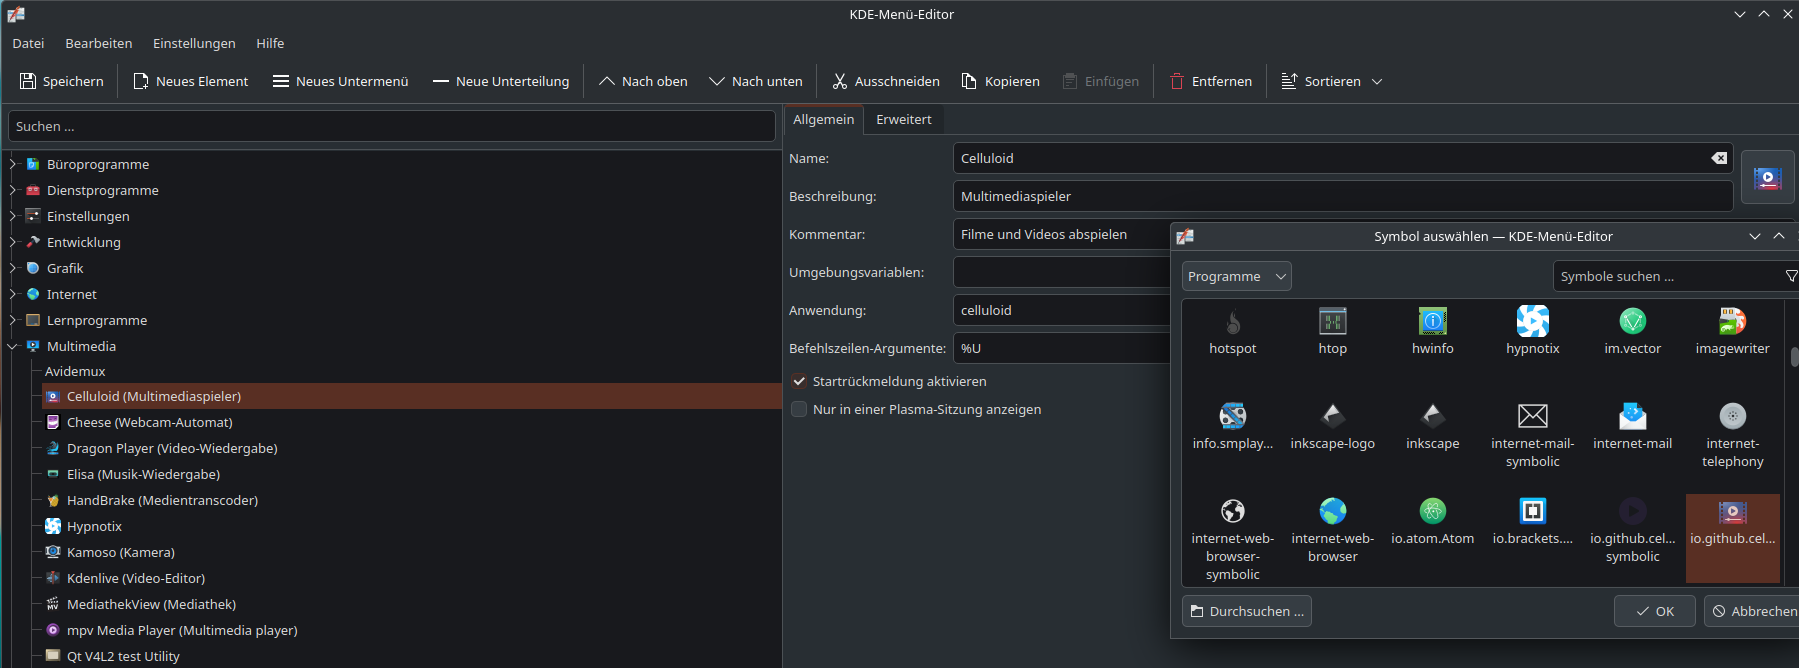Click the Celluloid icon selector button
This screenshot has width=1799, height=668.
1767,178
